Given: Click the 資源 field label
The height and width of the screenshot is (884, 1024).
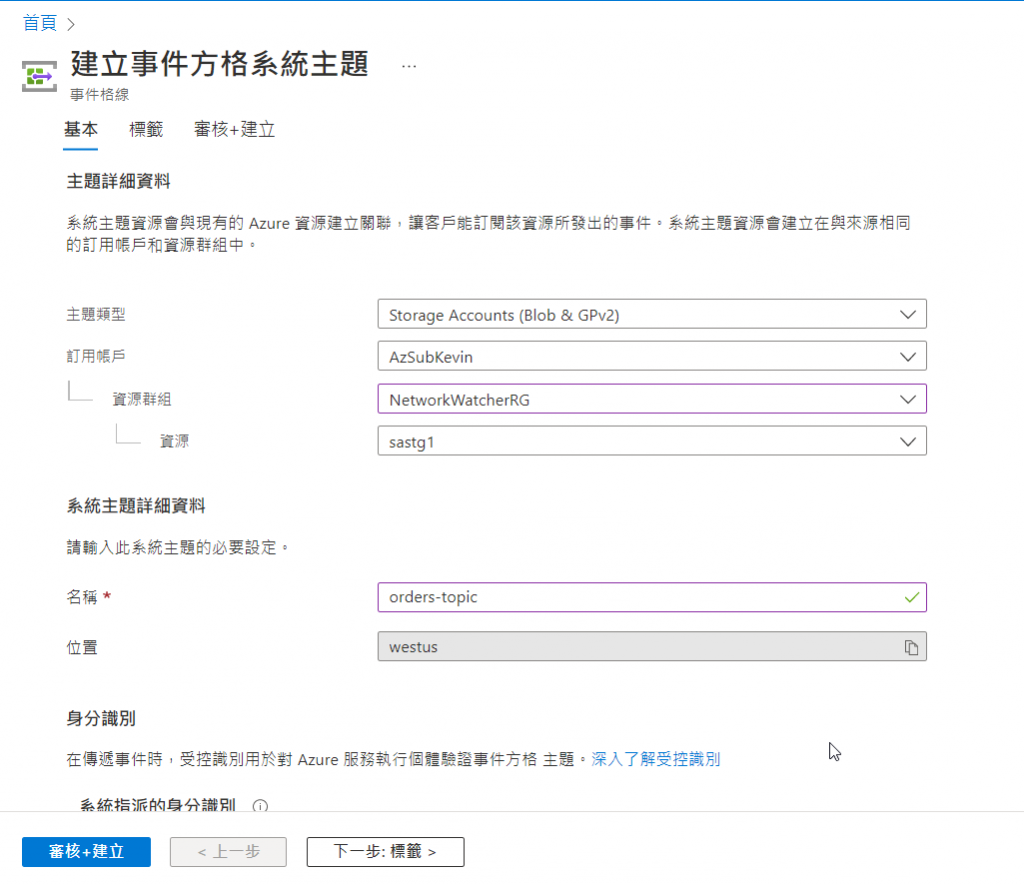Looking at the screenshot, I should coord(174,441).
